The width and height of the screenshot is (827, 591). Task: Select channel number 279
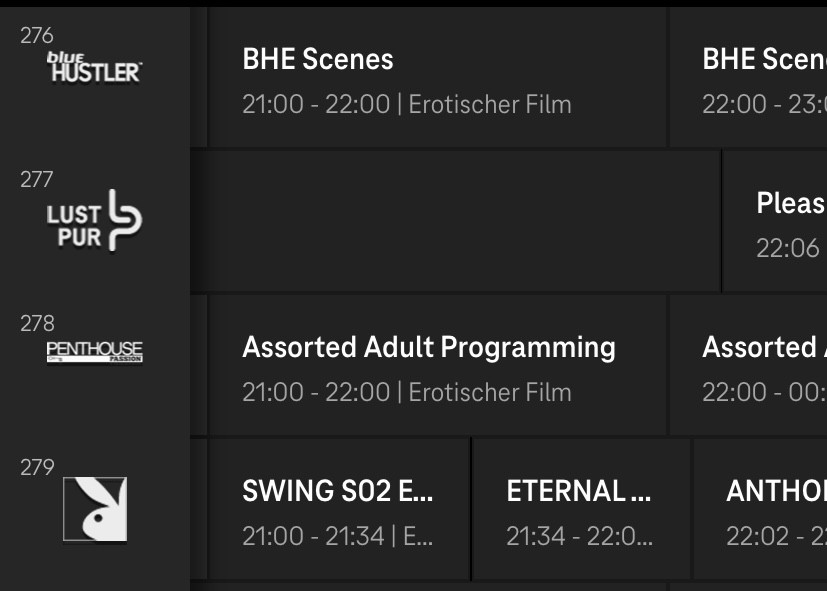point(37,467)
